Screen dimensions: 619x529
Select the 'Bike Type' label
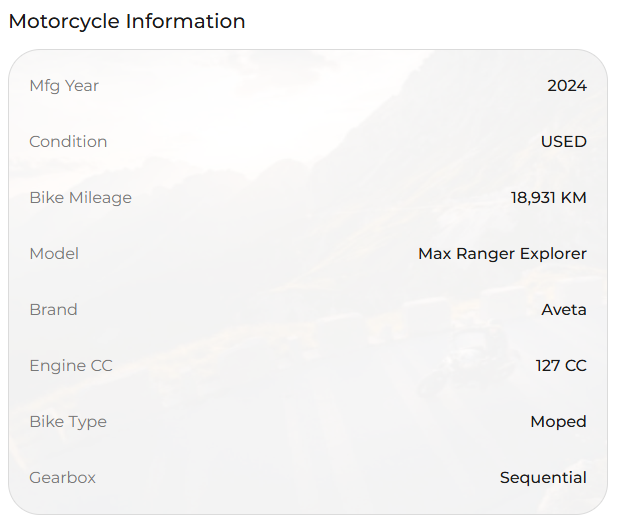pyautogui.click(x=68, y=422)
